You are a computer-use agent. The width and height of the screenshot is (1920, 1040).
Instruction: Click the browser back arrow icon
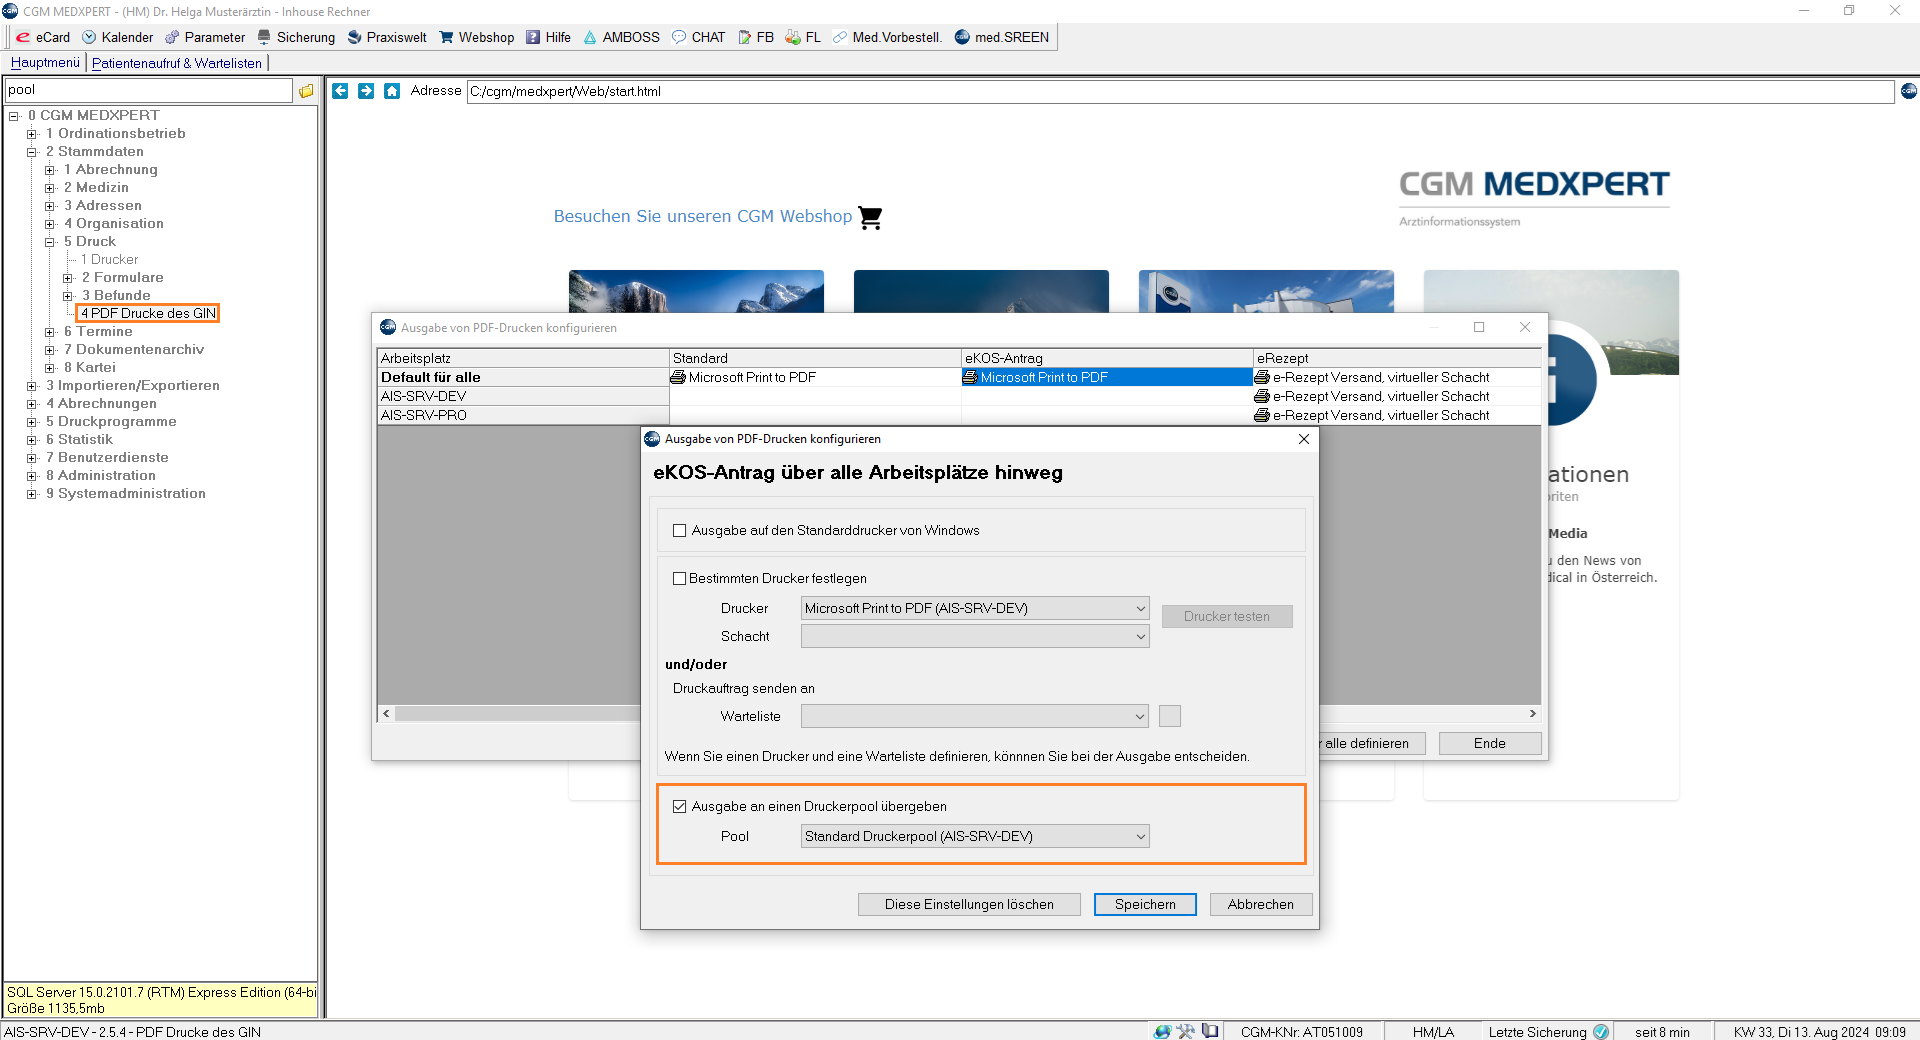click(x=340, y=91)
